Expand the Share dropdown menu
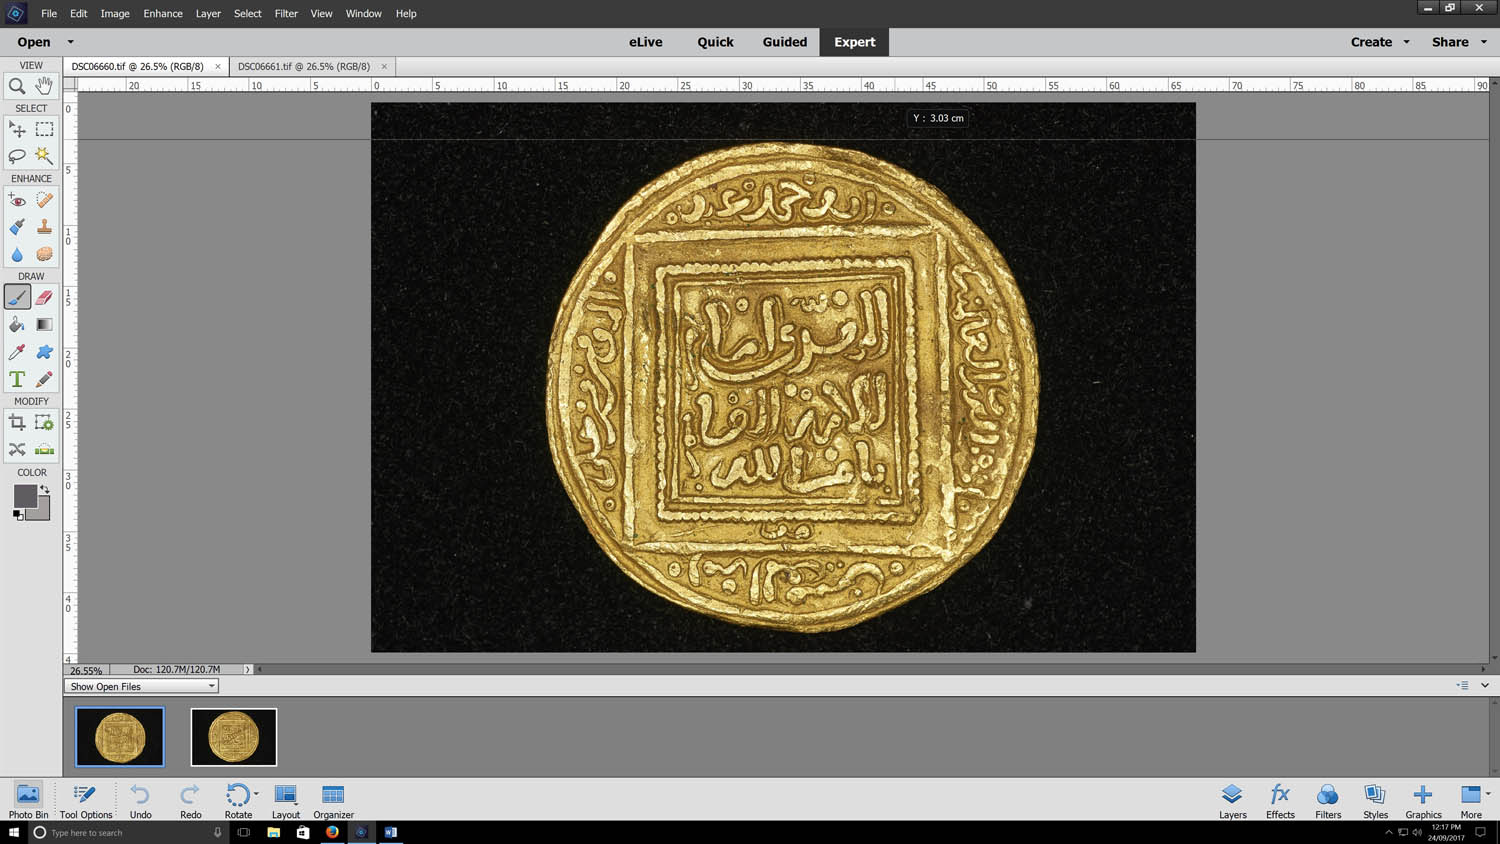 pyautogui.click(x=1484, y=42)
